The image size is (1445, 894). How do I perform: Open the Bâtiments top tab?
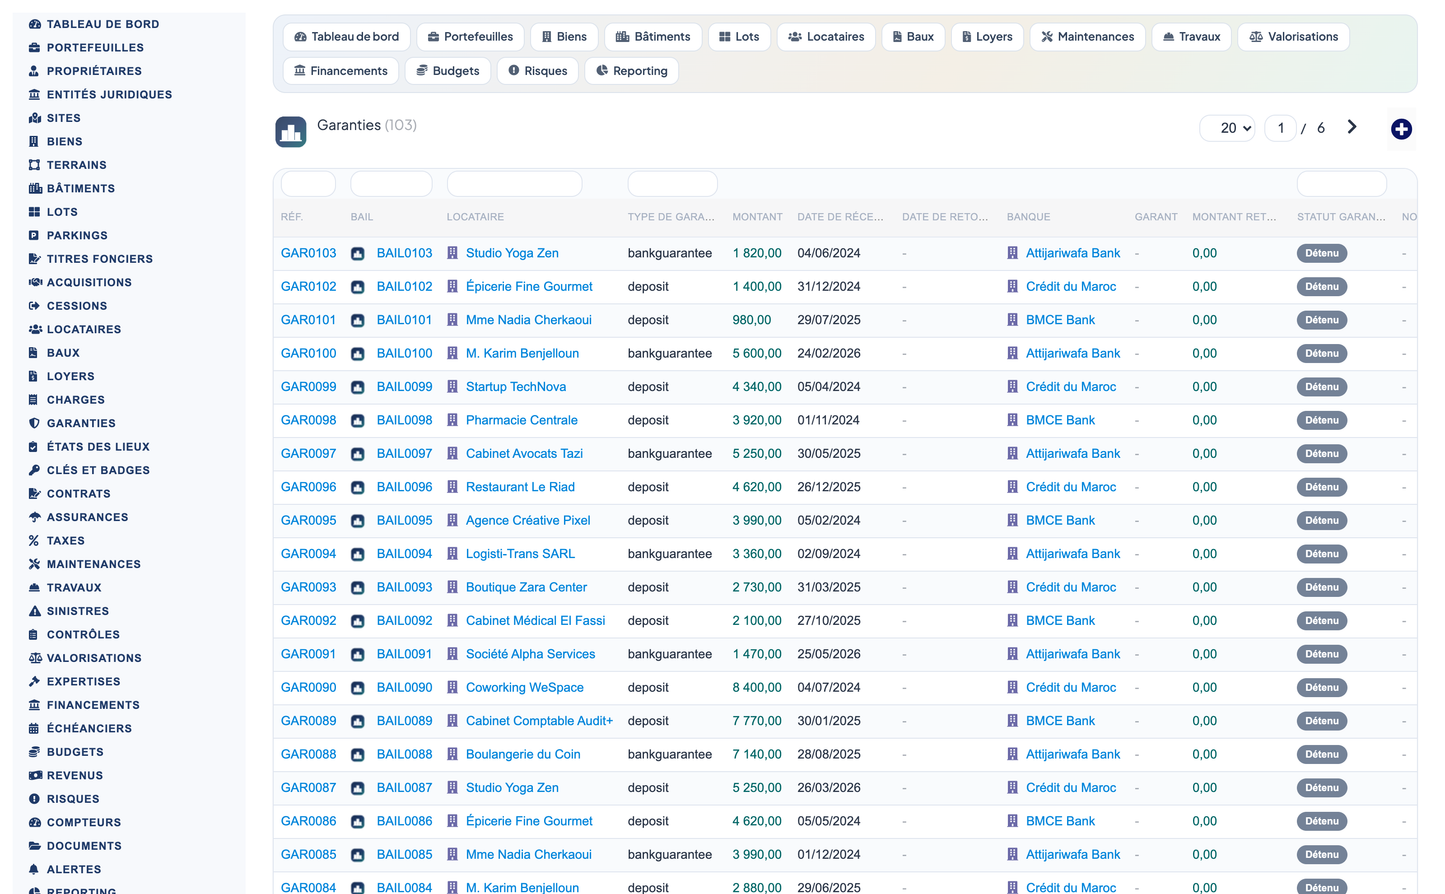coord(653,37)
